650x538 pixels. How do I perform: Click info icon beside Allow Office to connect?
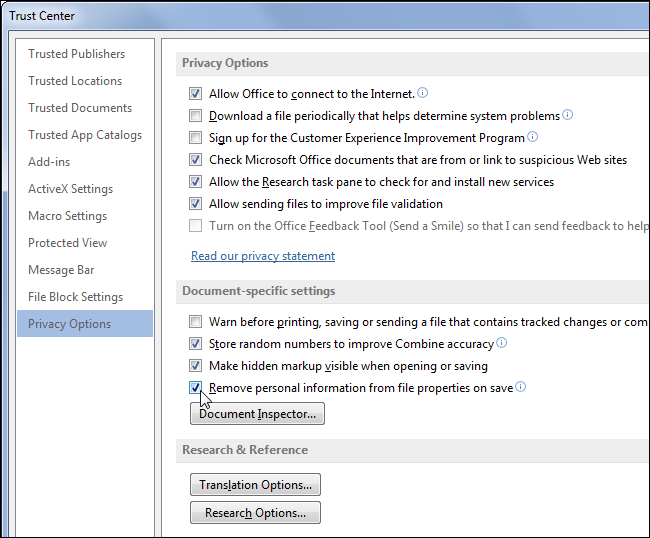422,93
